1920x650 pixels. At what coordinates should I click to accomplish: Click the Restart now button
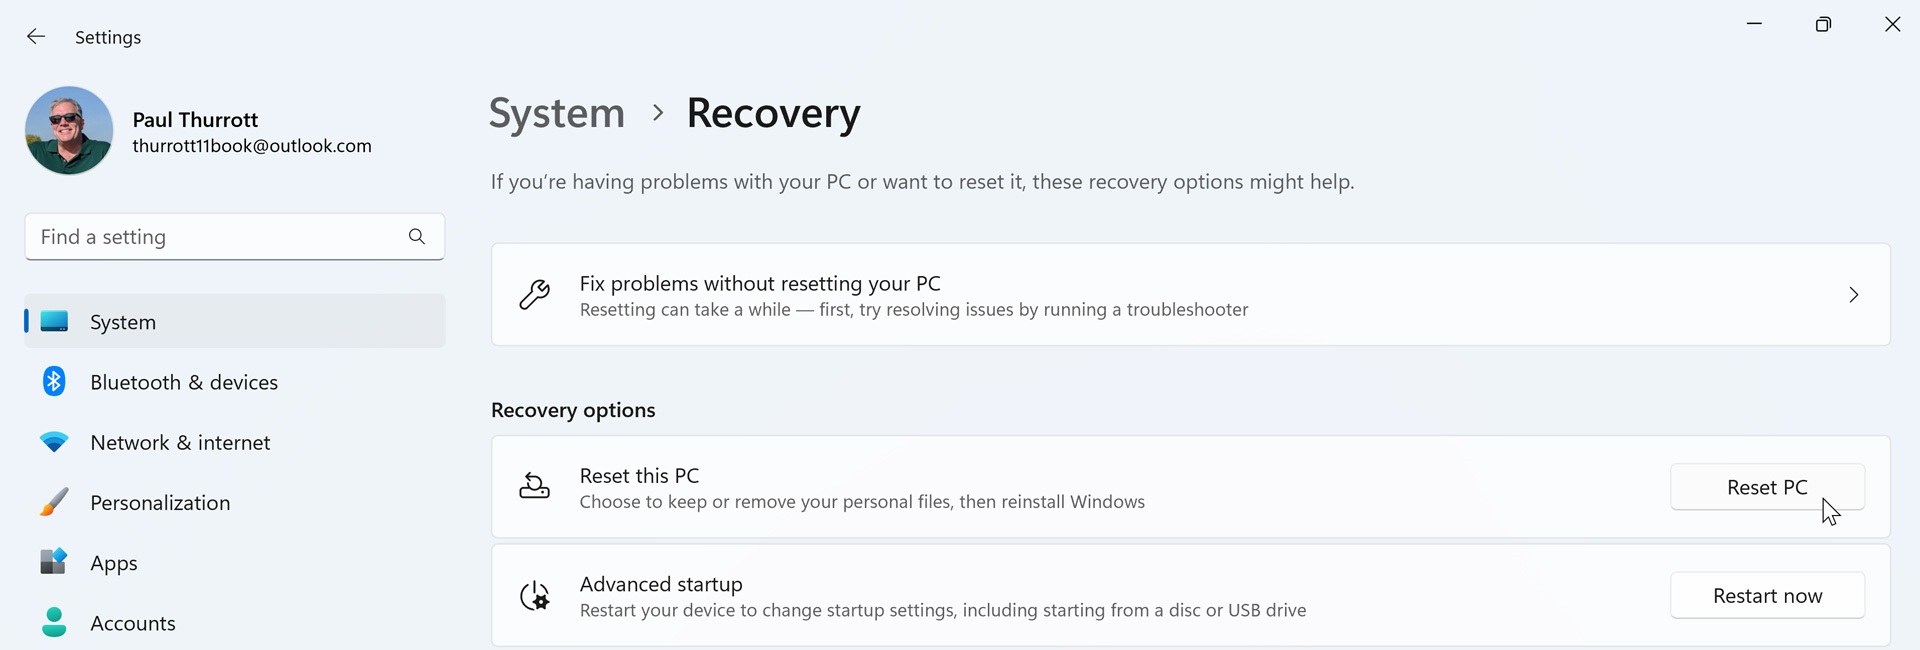point(1767,596)
